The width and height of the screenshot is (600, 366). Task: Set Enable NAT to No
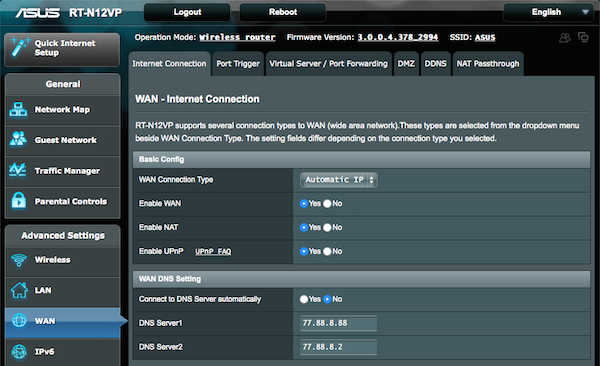tap(327, 227)
